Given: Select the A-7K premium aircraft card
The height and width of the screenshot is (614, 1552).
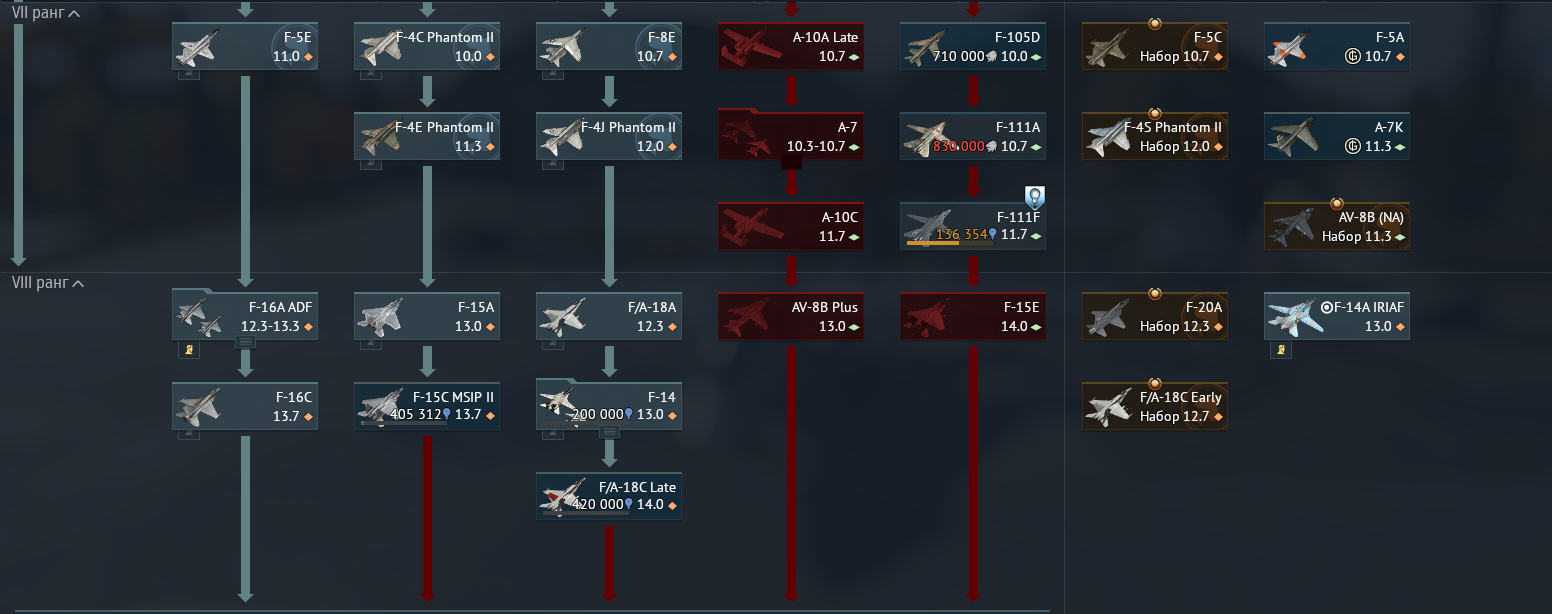Looking at the screenshot, I should (x=1337, y=136).
